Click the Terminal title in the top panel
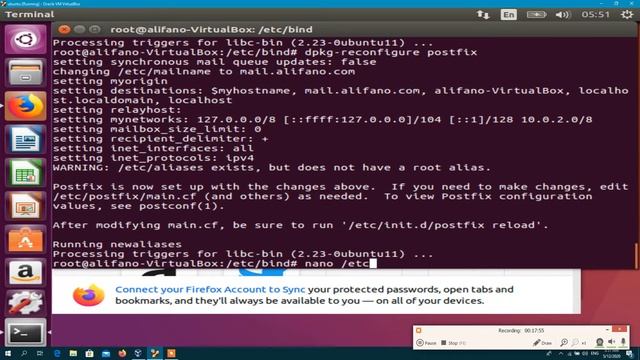 [x=29, y=15]
